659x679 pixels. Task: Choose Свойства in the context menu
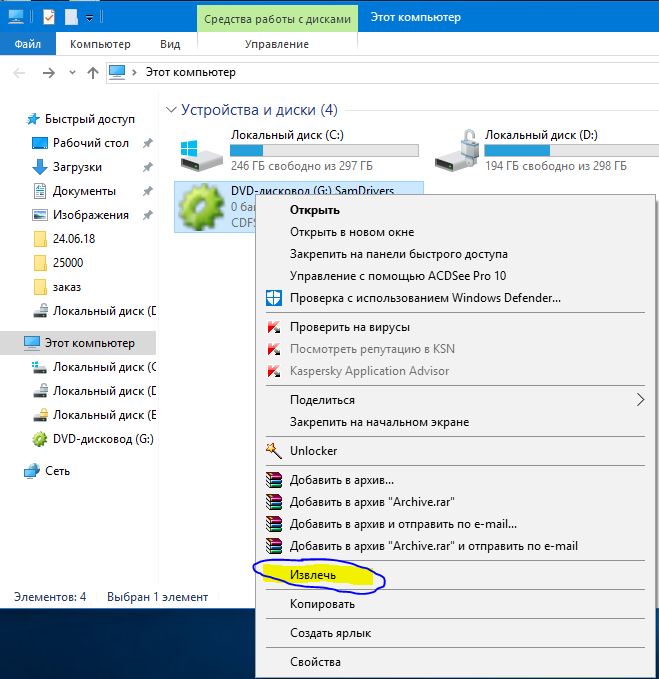click(315, 662)
